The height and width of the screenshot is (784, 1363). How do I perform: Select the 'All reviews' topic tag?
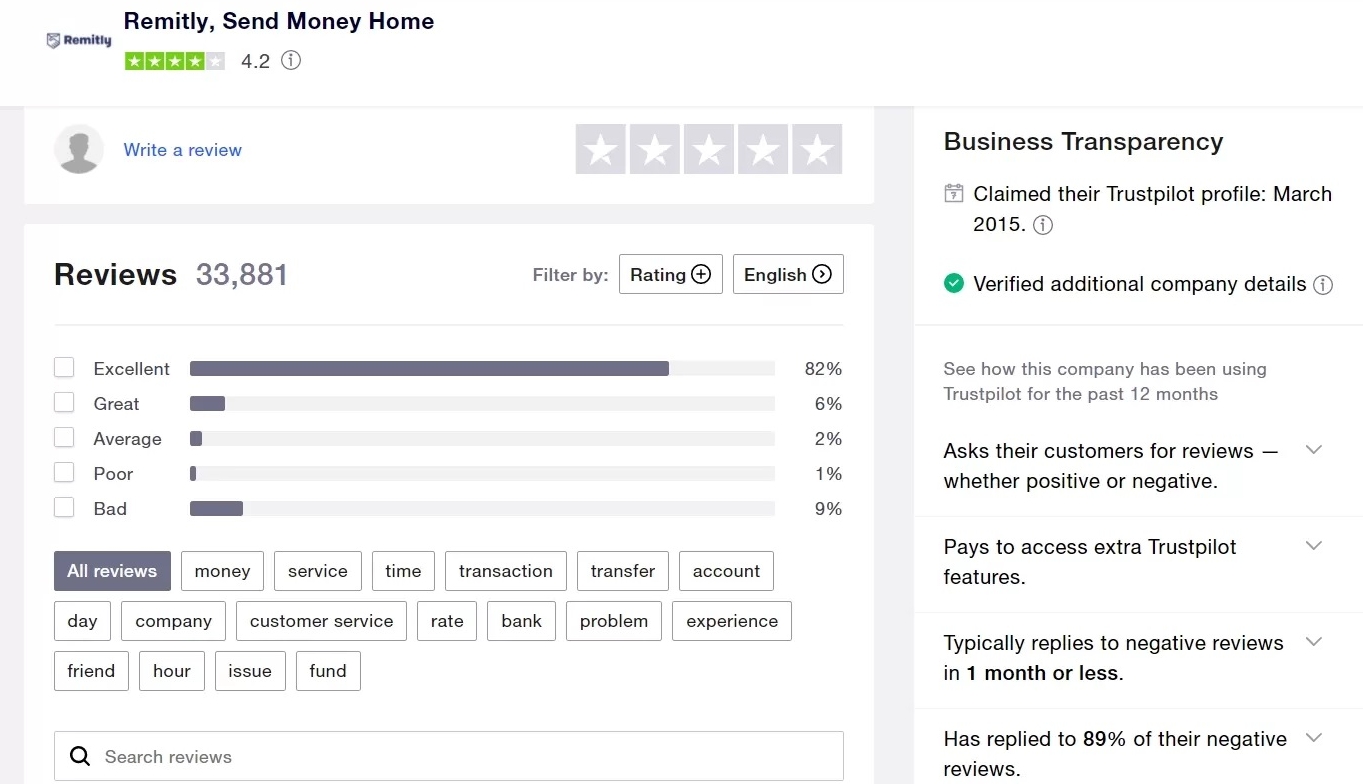(x=112, y=571)
